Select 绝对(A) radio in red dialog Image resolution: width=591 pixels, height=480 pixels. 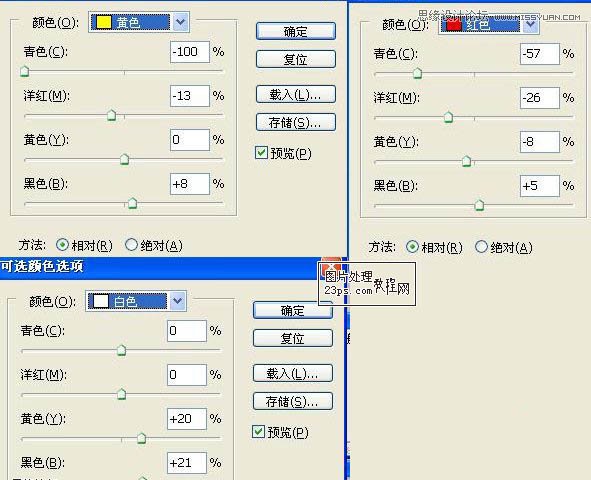coord(481,247)
